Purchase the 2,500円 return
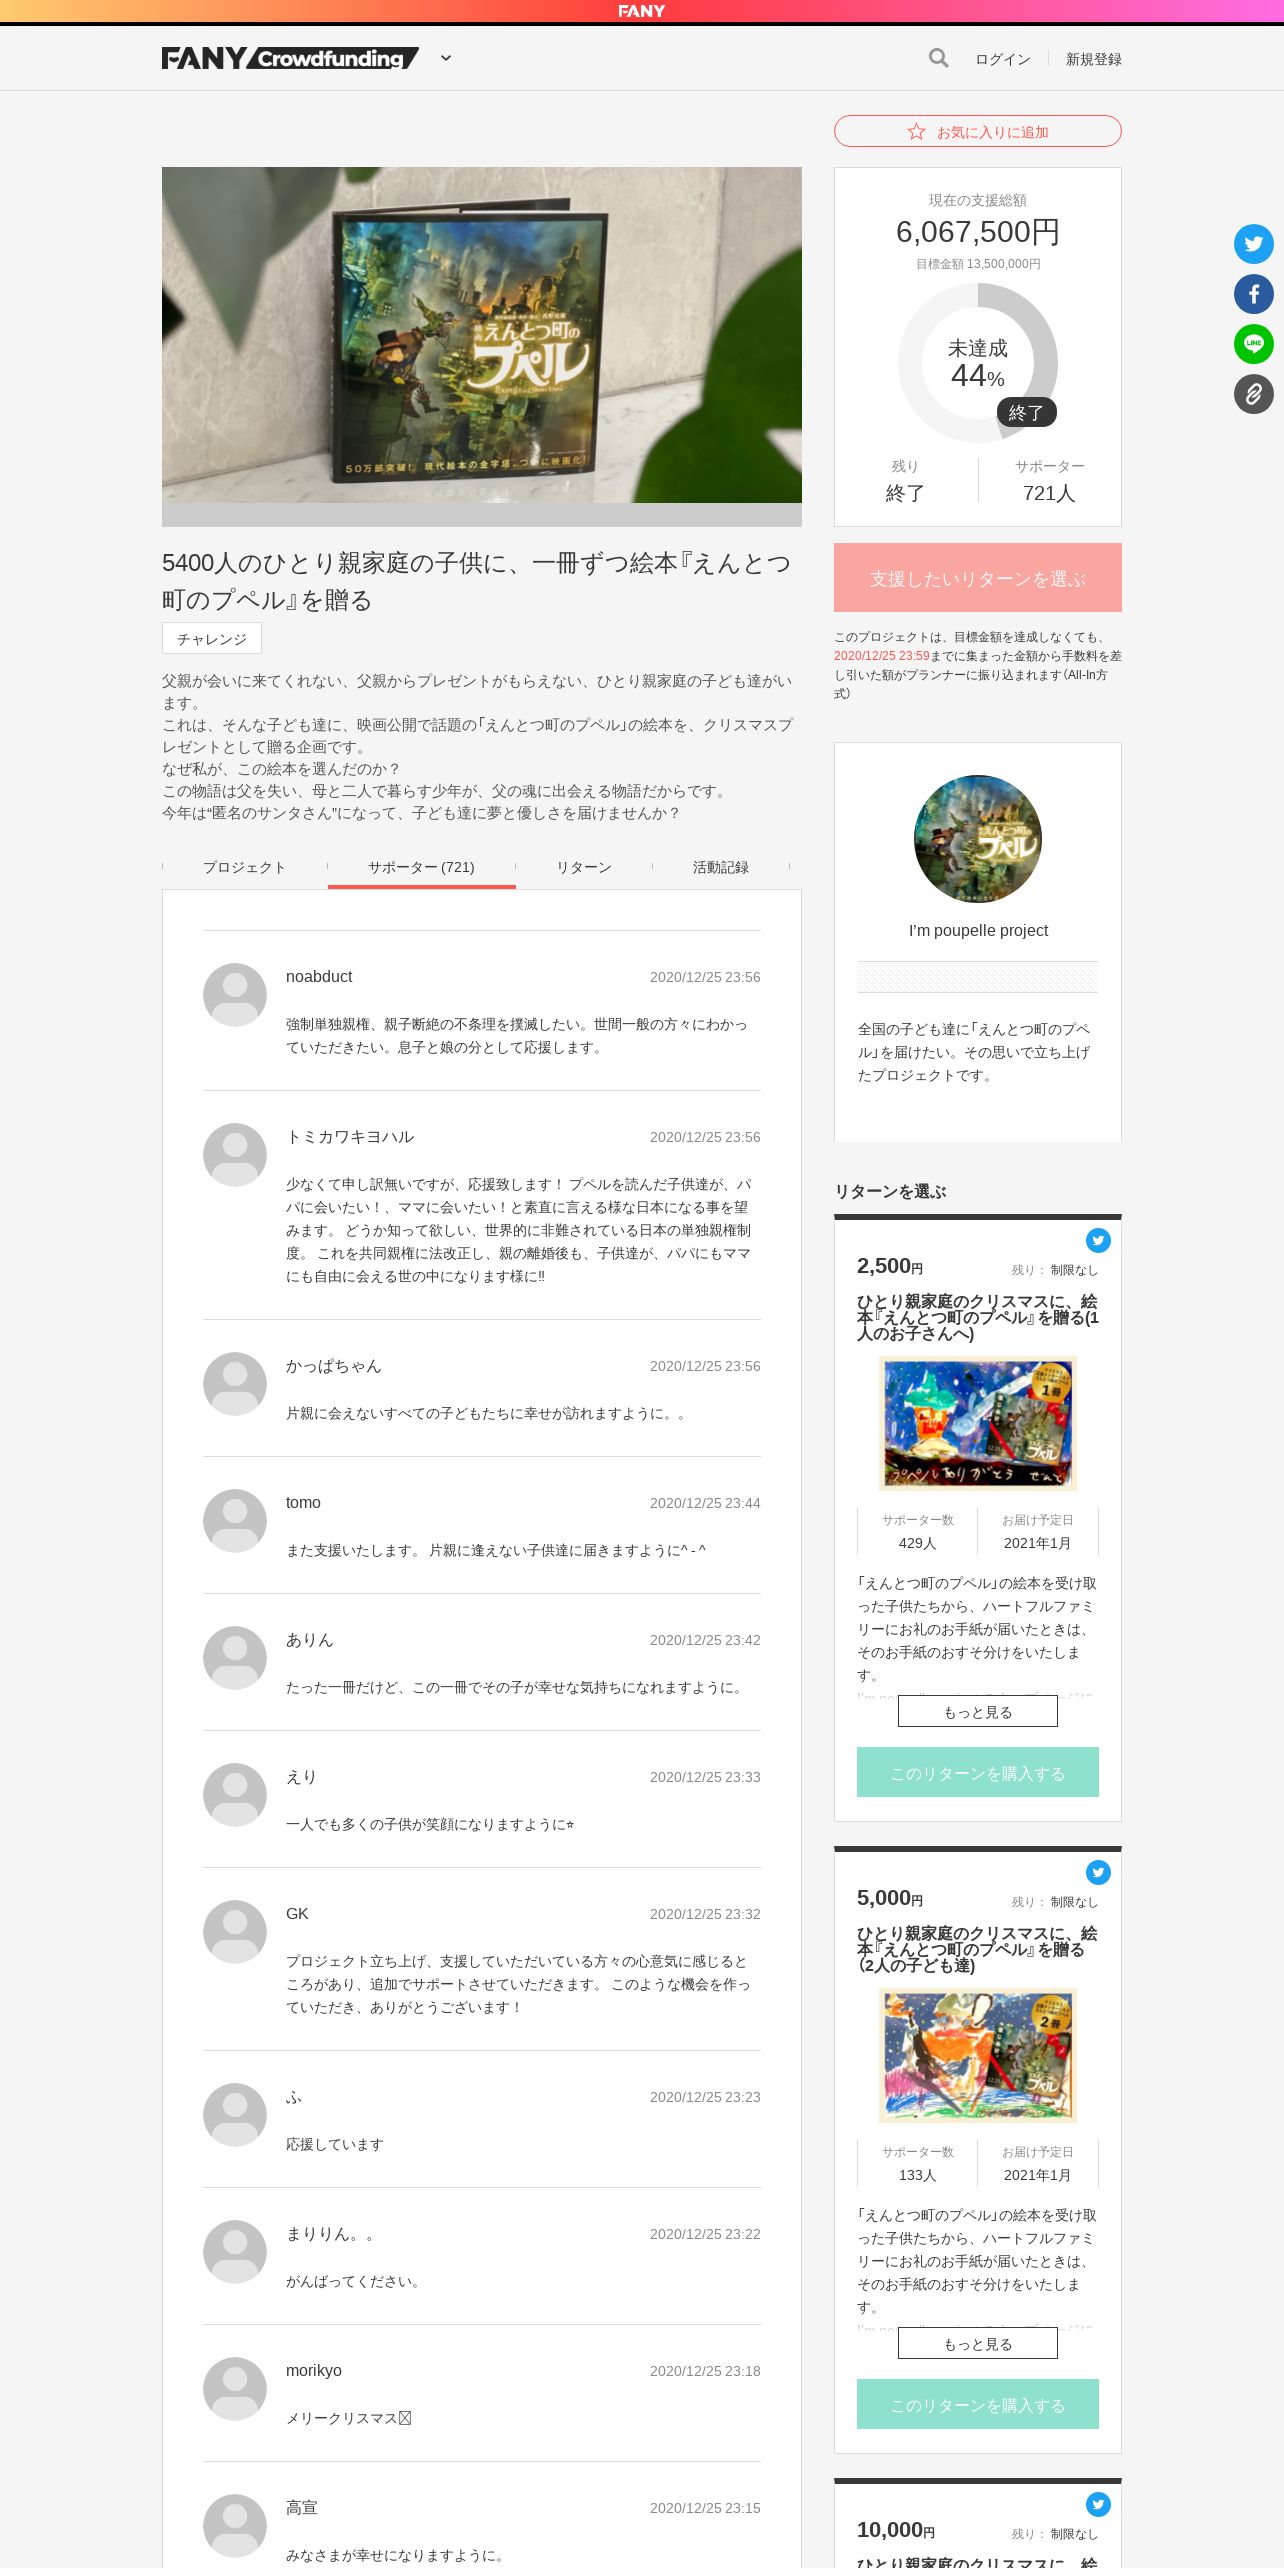This screenshot has width=1284, height=2568. click(978, 1772)
